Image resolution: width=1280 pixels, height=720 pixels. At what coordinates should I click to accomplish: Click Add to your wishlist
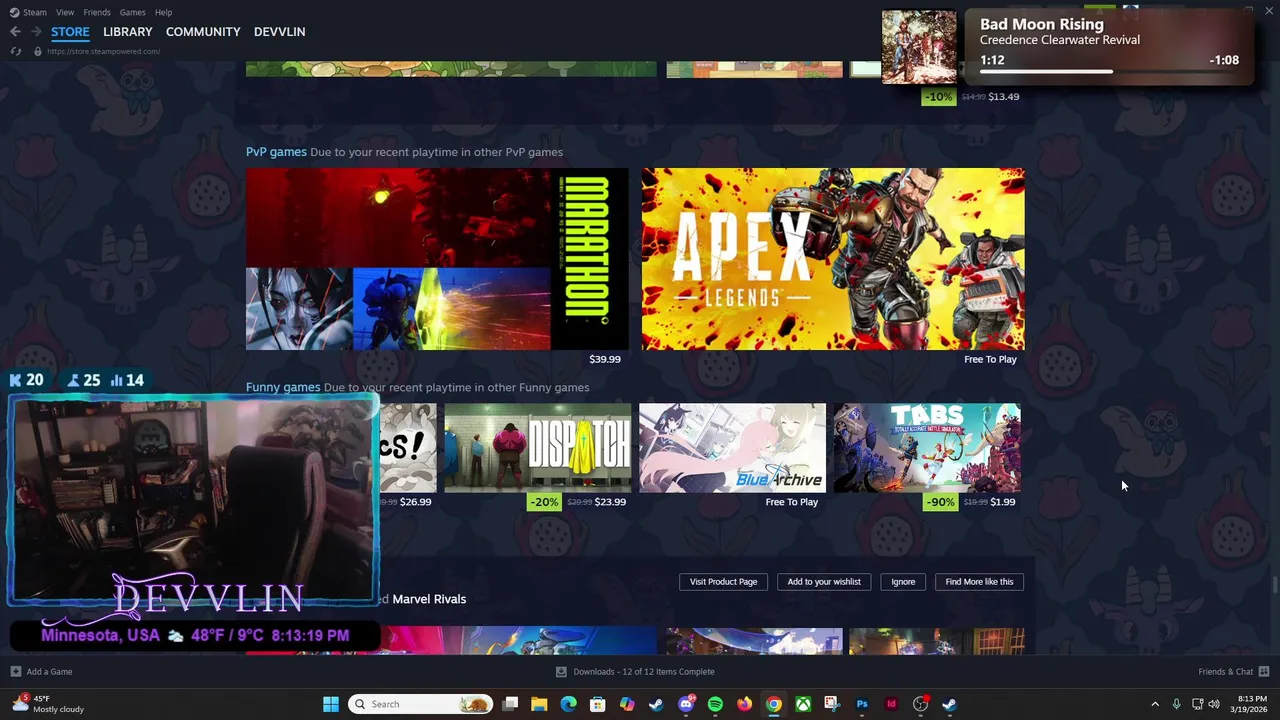coord(824,582)
